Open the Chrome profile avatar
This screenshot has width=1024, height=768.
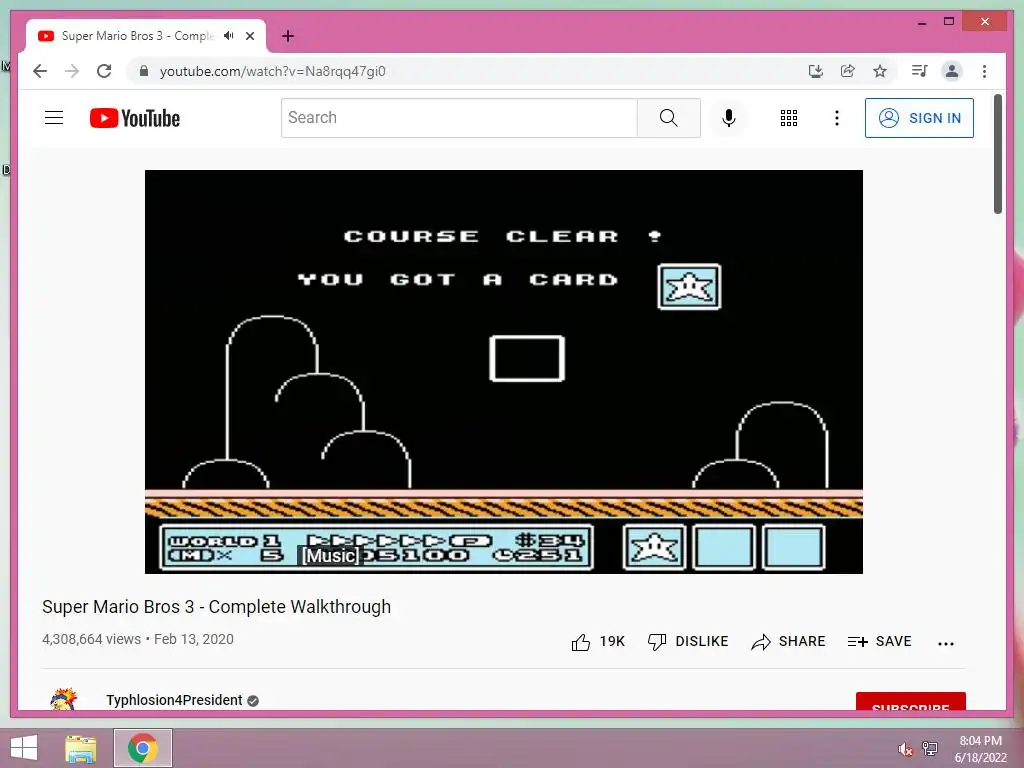952,71
